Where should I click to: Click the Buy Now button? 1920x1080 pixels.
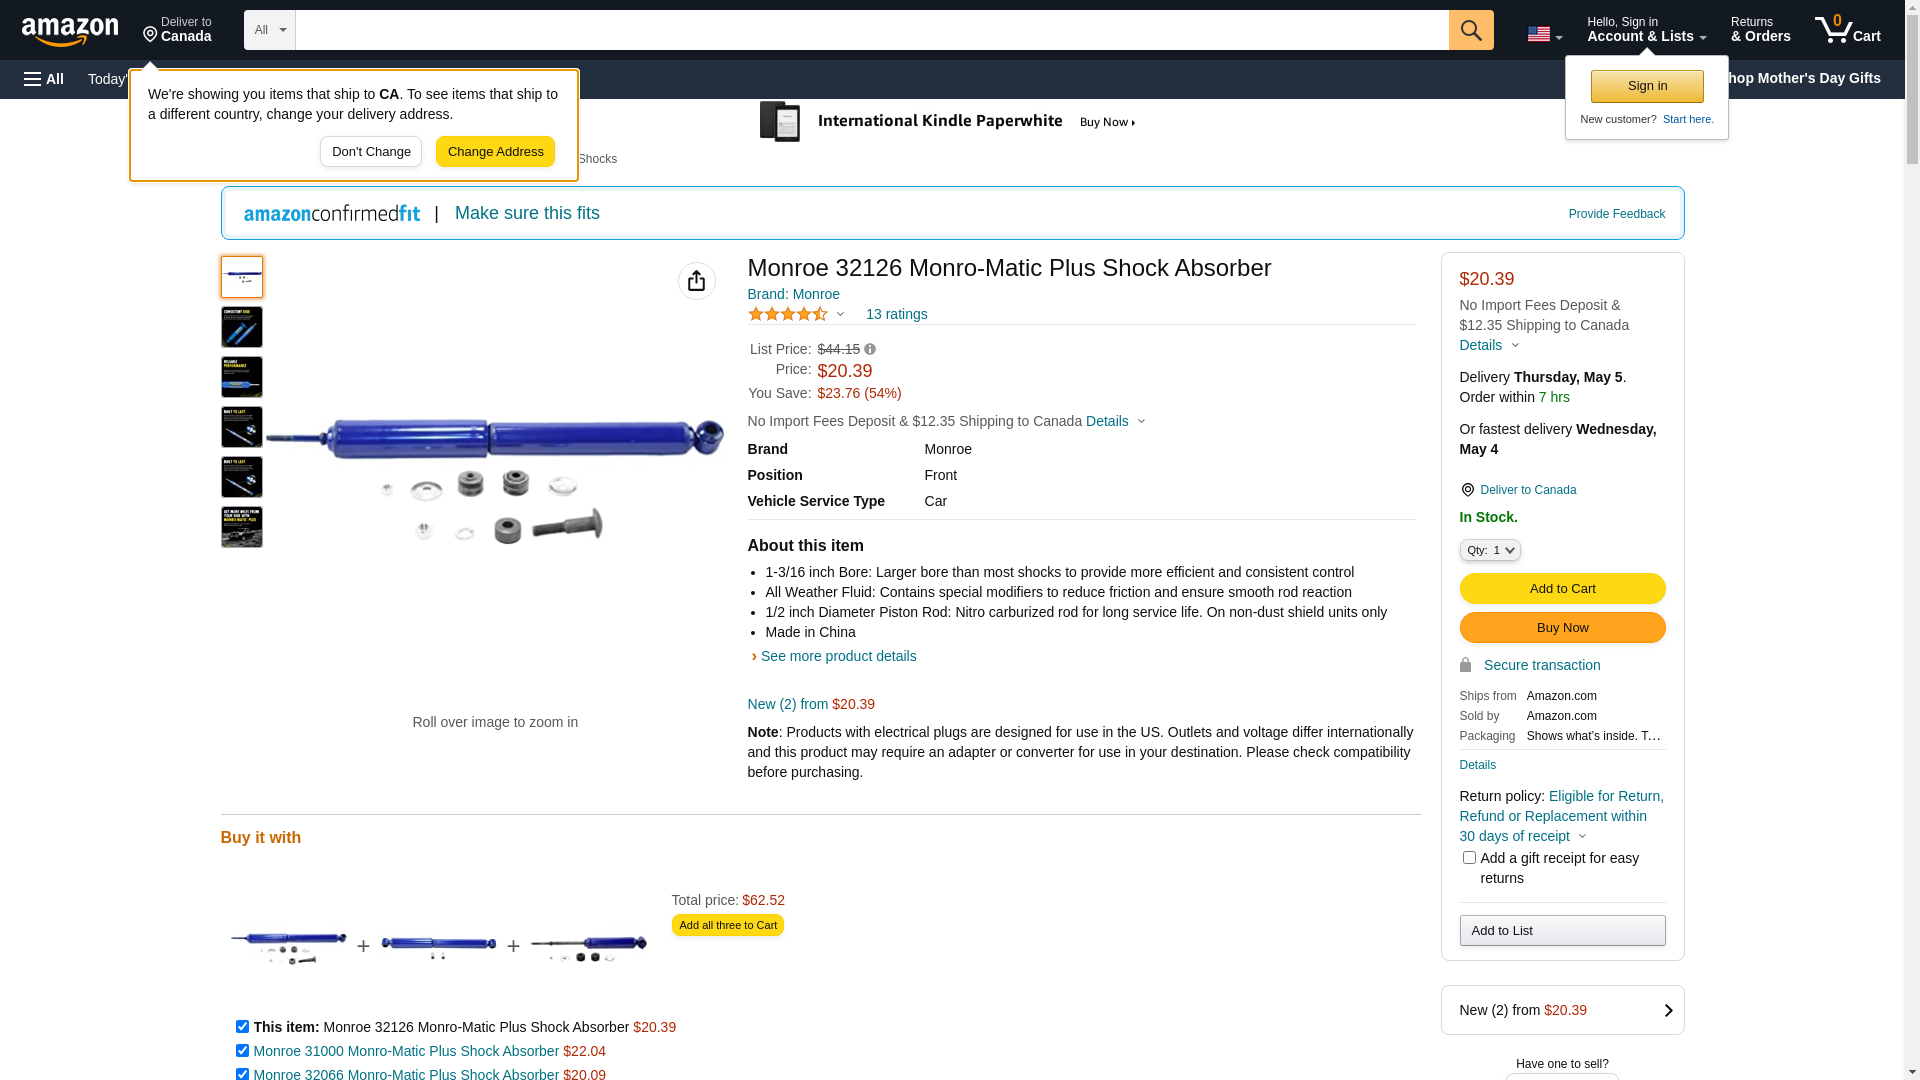click(1562, 628)
